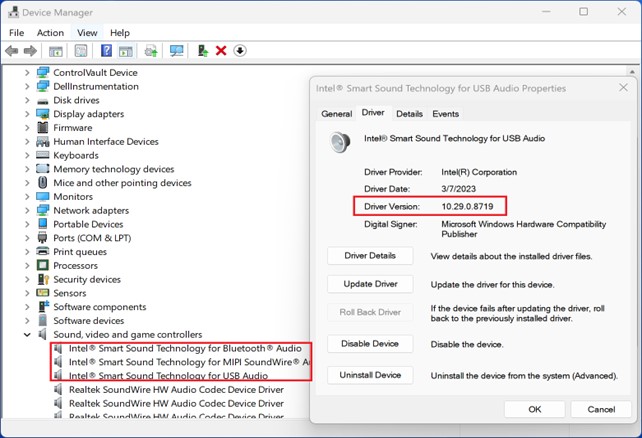Screen dimensions: 642x438
Task: Expand the Keyboards category
Action: [x=27, y=156]
